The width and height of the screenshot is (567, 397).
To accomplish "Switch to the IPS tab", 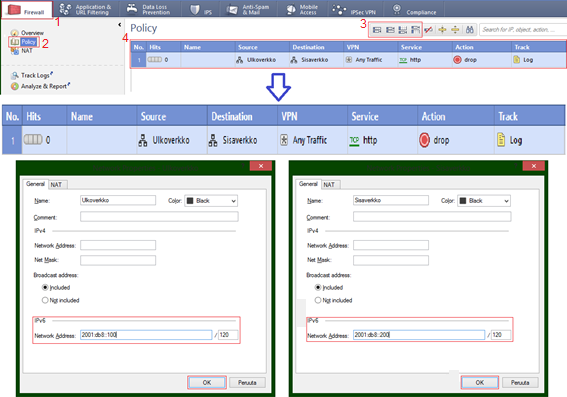I will click(201, 10).
